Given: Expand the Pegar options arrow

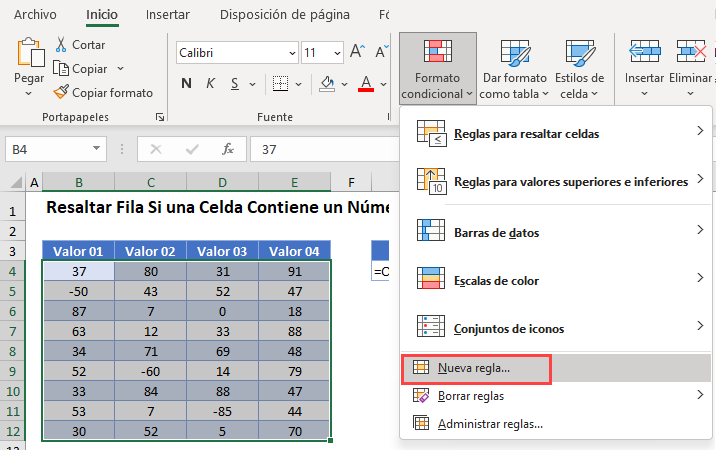Looking at the screenshot, I should [x=29, y=94].
